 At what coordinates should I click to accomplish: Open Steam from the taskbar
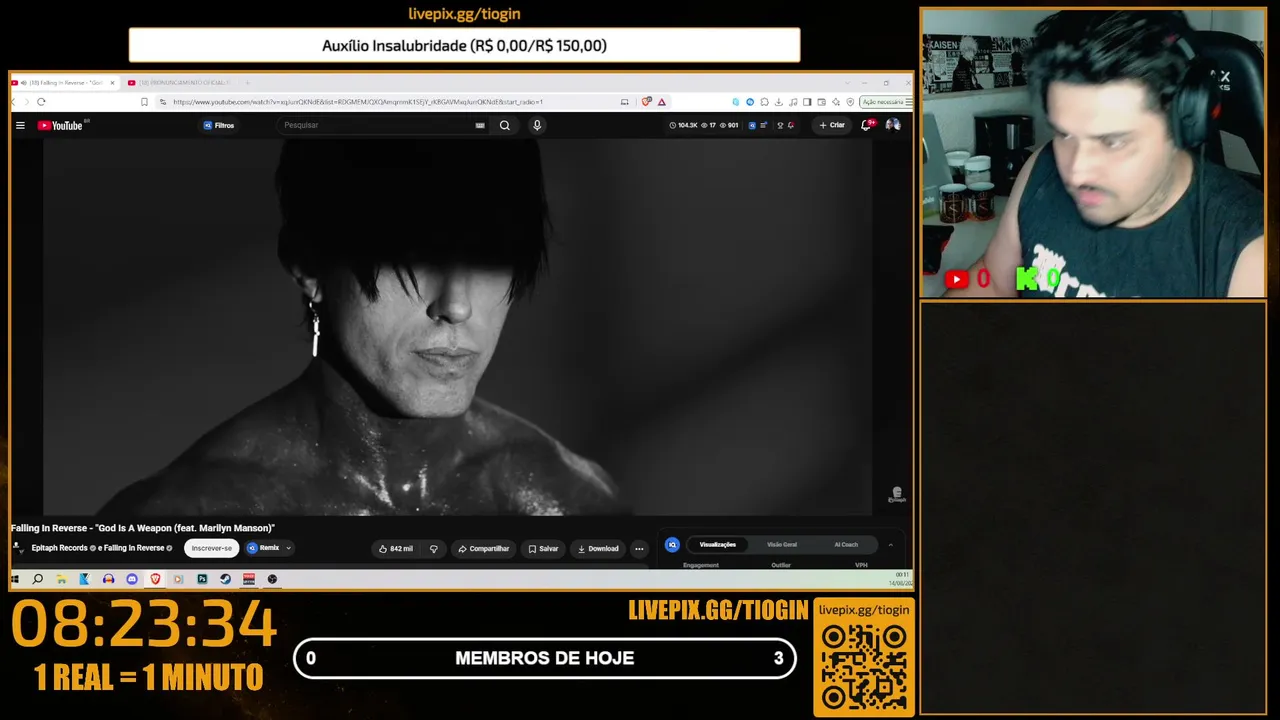click(x=225, y=579)
